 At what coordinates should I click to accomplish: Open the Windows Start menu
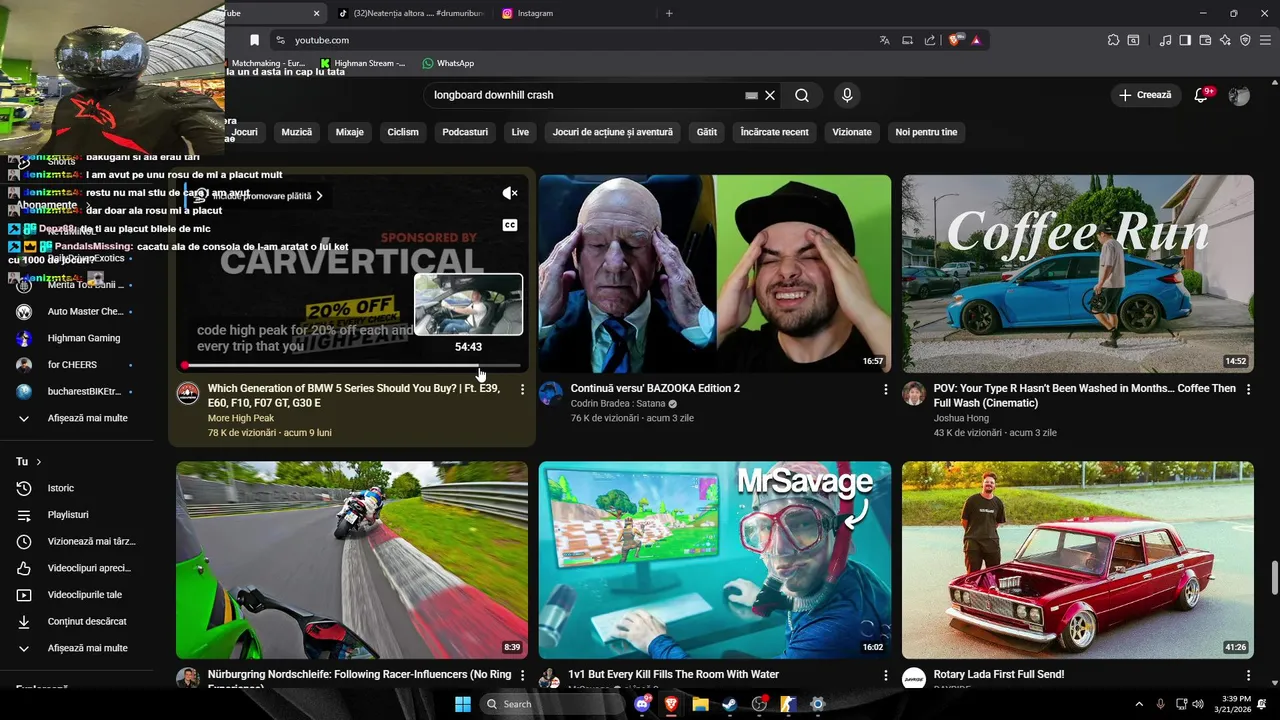[x=463, y=704]
